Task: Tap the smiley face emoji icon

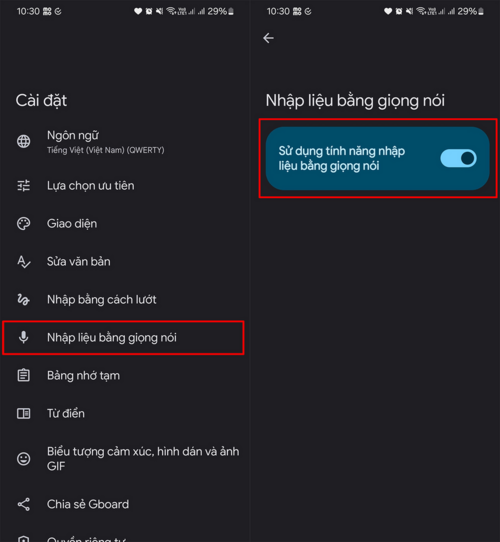Action: (24, 459)
